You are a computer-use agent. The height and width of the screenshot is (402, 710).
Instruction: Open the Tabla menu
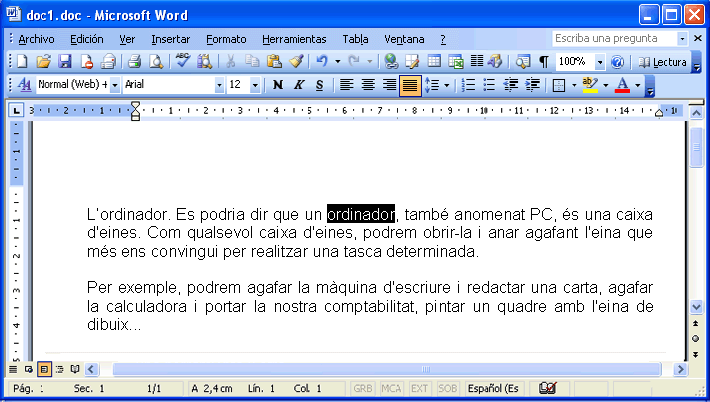point(355,39)
